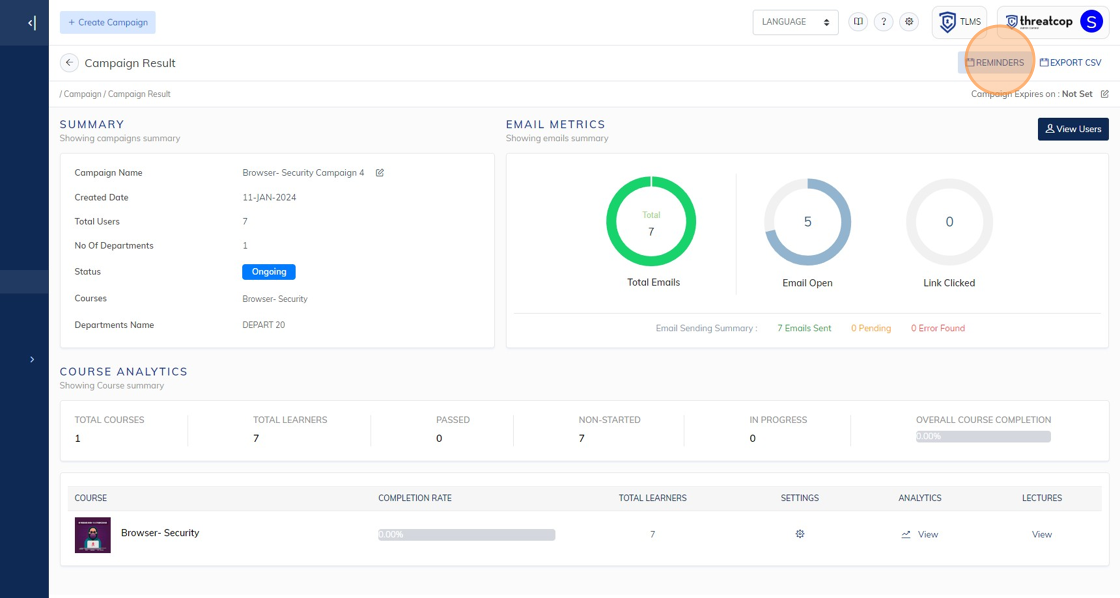
Task: Click the help question mark icon
Action: [x=884, y=21]
